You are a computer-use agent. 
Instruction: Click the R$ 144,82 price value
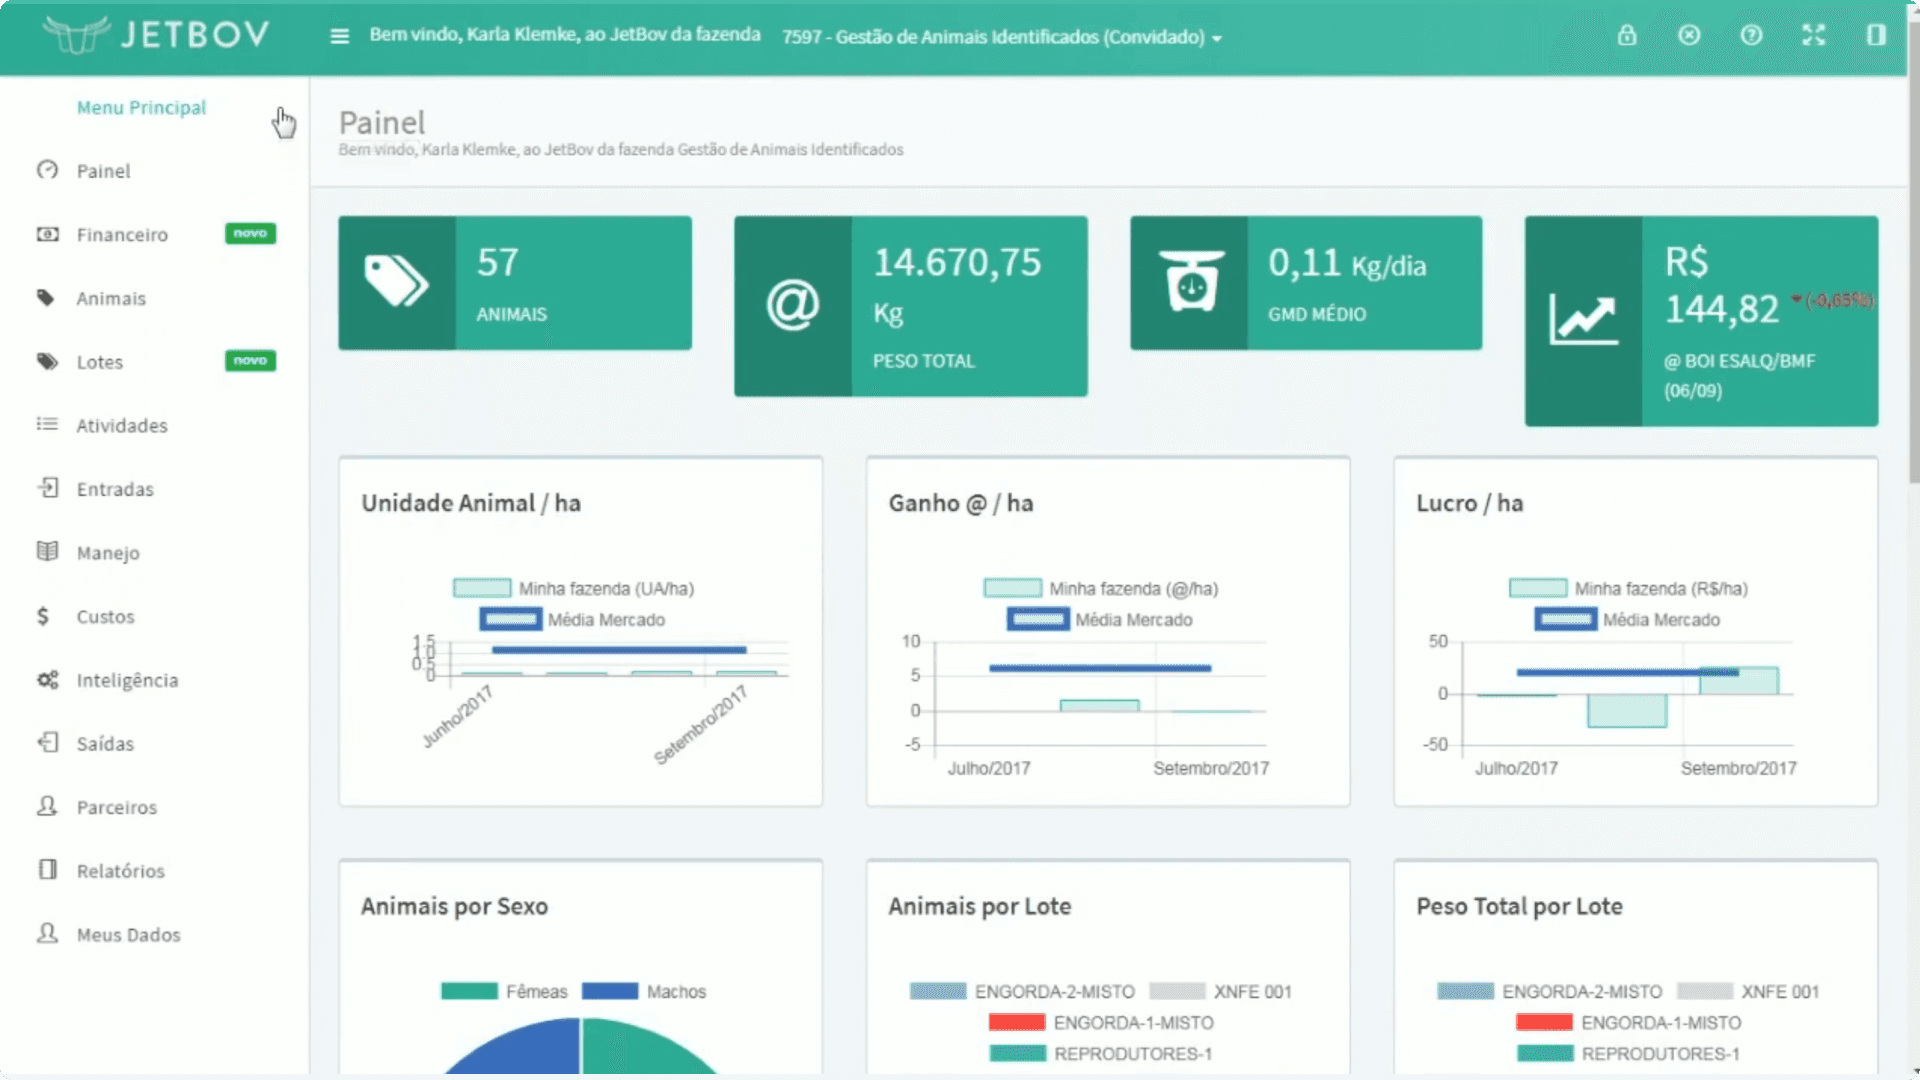[1721, 286]
